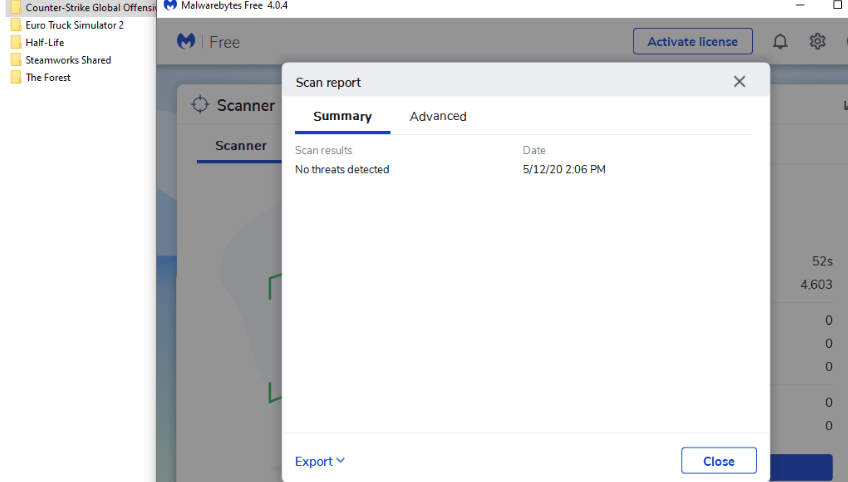
Task: Click the Close button in Scan report
Action: coord(719,461)
